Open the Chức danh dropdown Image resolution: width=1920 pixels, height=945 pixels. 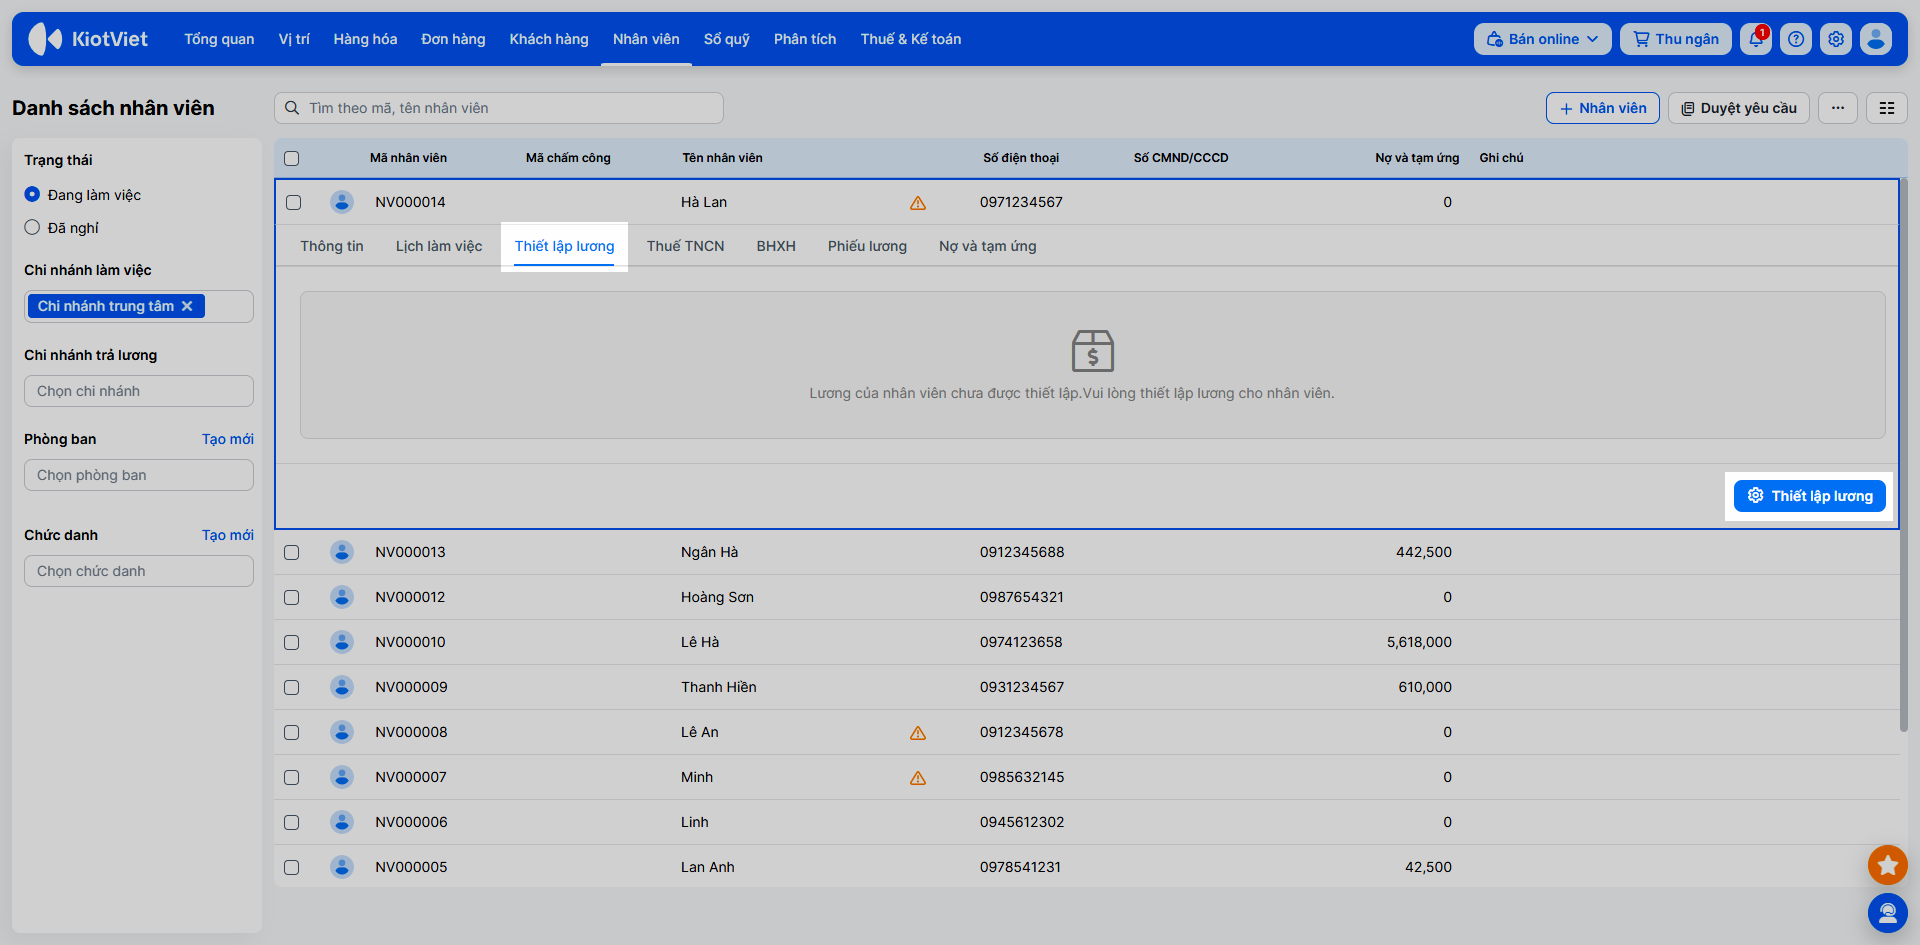pyautogui.click(x=139, y=571)
